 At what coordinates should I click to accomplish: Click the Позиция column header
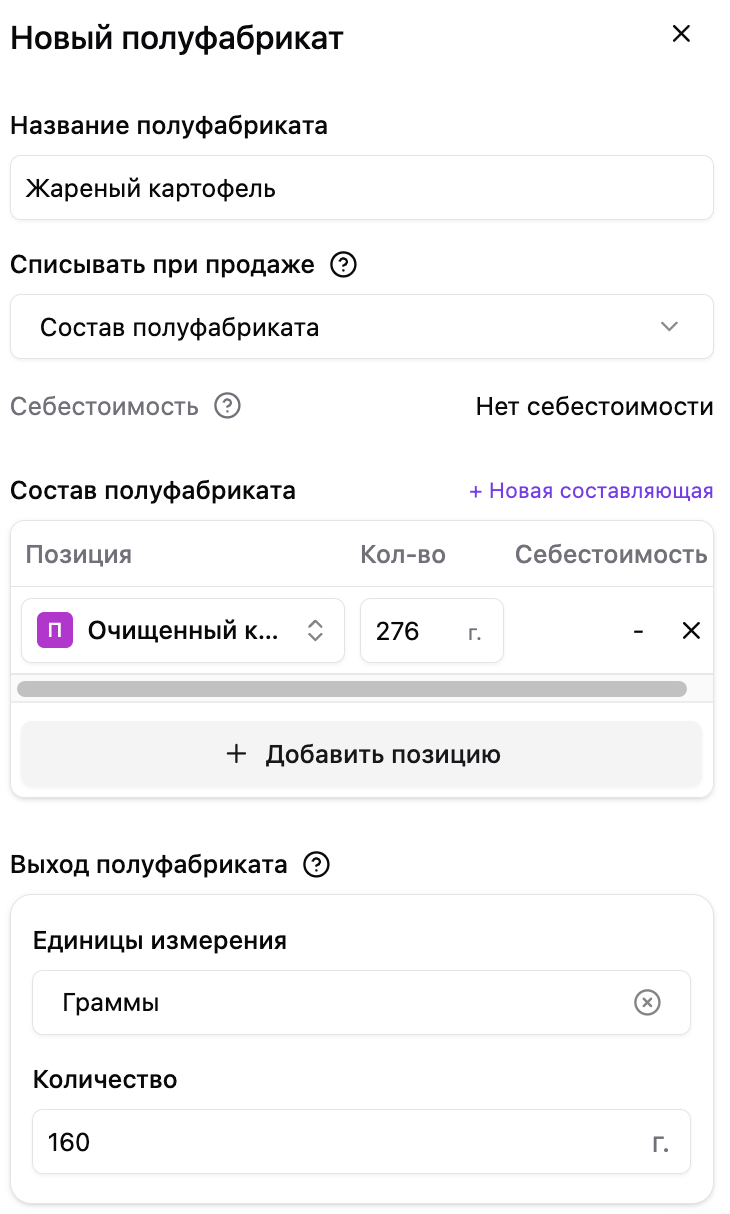79,554
